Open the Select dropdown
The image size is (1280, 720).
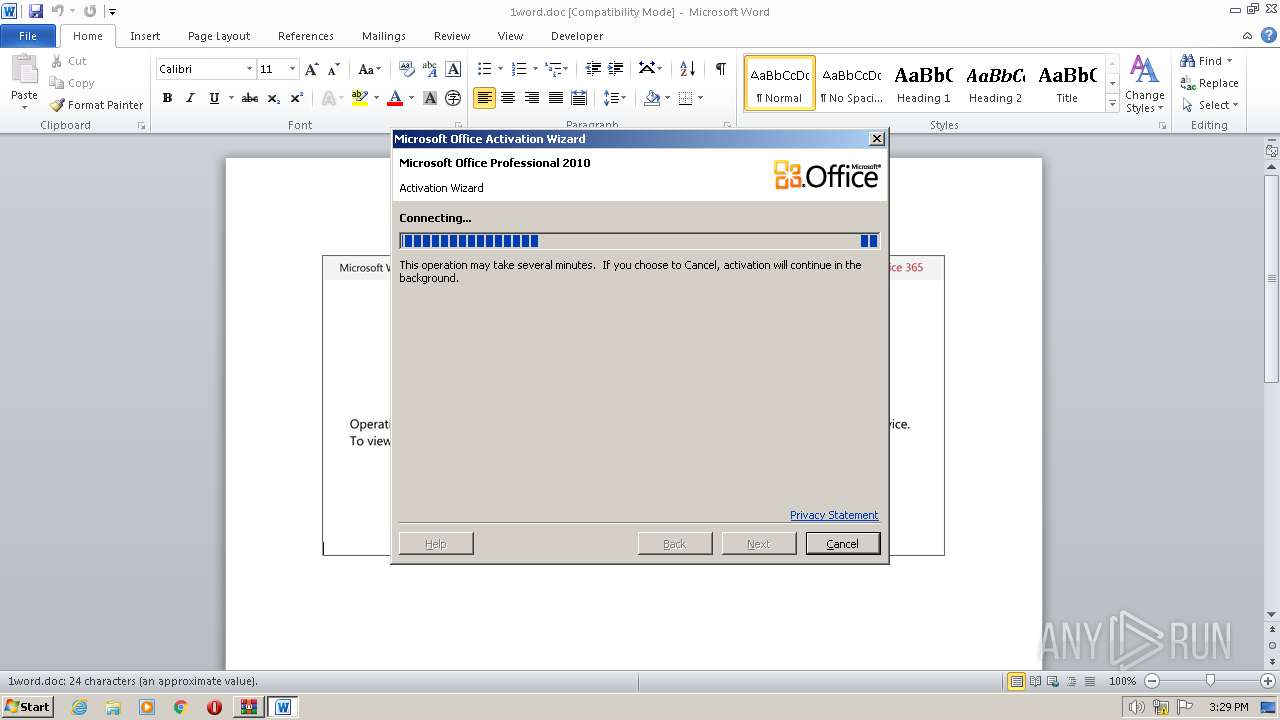click(1210, 105)
